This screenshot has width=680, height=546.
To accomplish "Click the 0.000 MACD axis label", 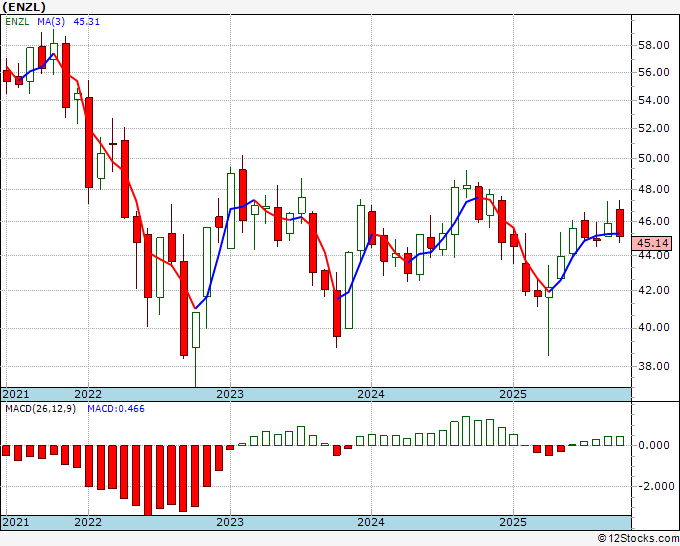I will 654,445.
